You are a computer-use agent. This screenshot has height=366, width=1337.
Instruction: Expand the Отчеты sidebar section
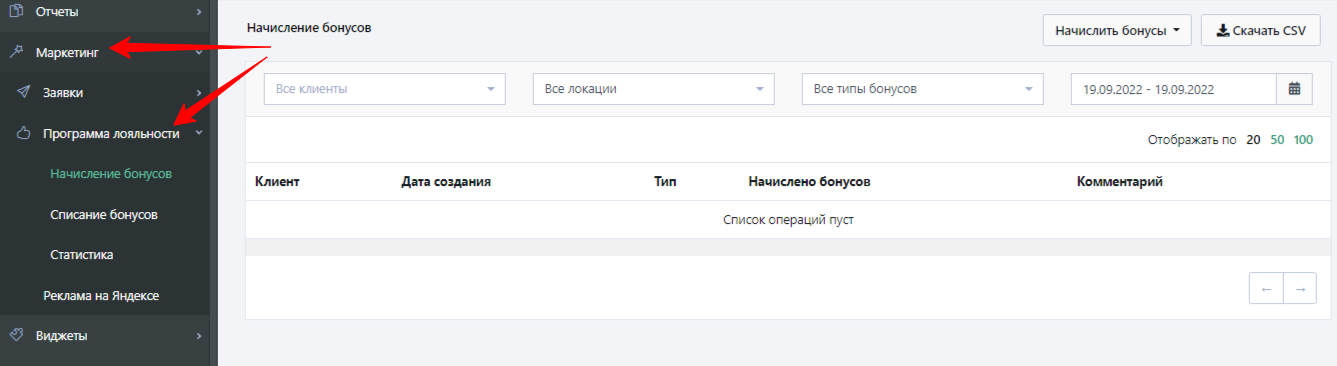tap(199, 11)
